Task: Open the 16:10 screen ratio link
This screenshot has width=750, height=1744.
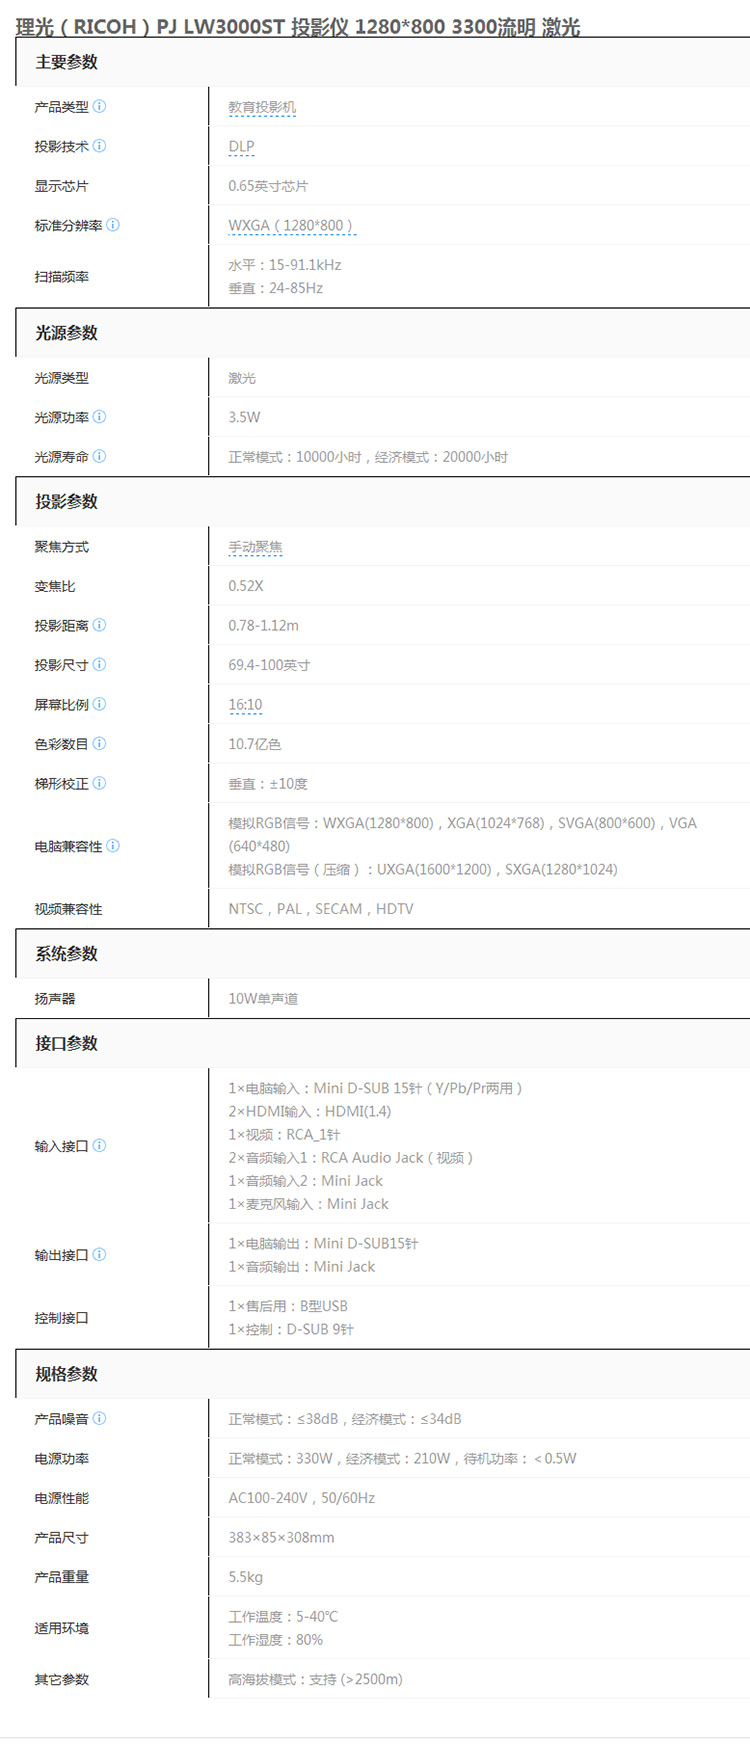Action: click(245, 704)
